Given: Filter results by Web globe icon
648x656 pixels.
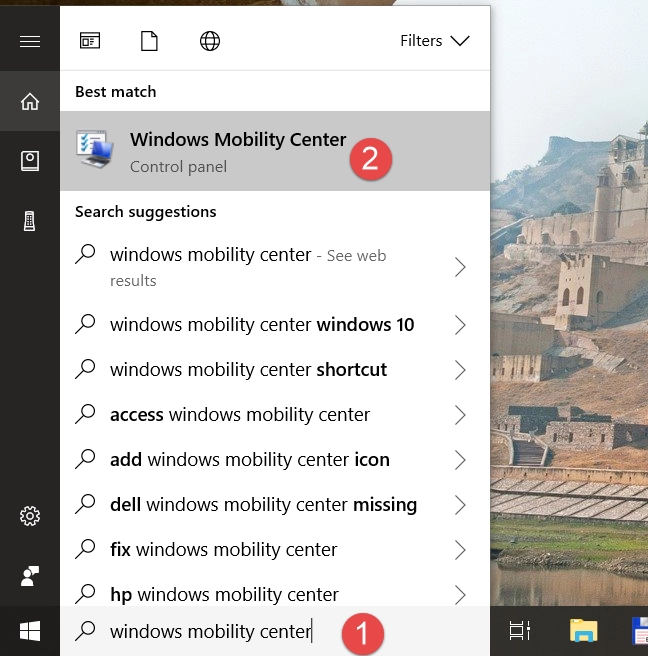Looking at the screenshot, I should (210, 41).
